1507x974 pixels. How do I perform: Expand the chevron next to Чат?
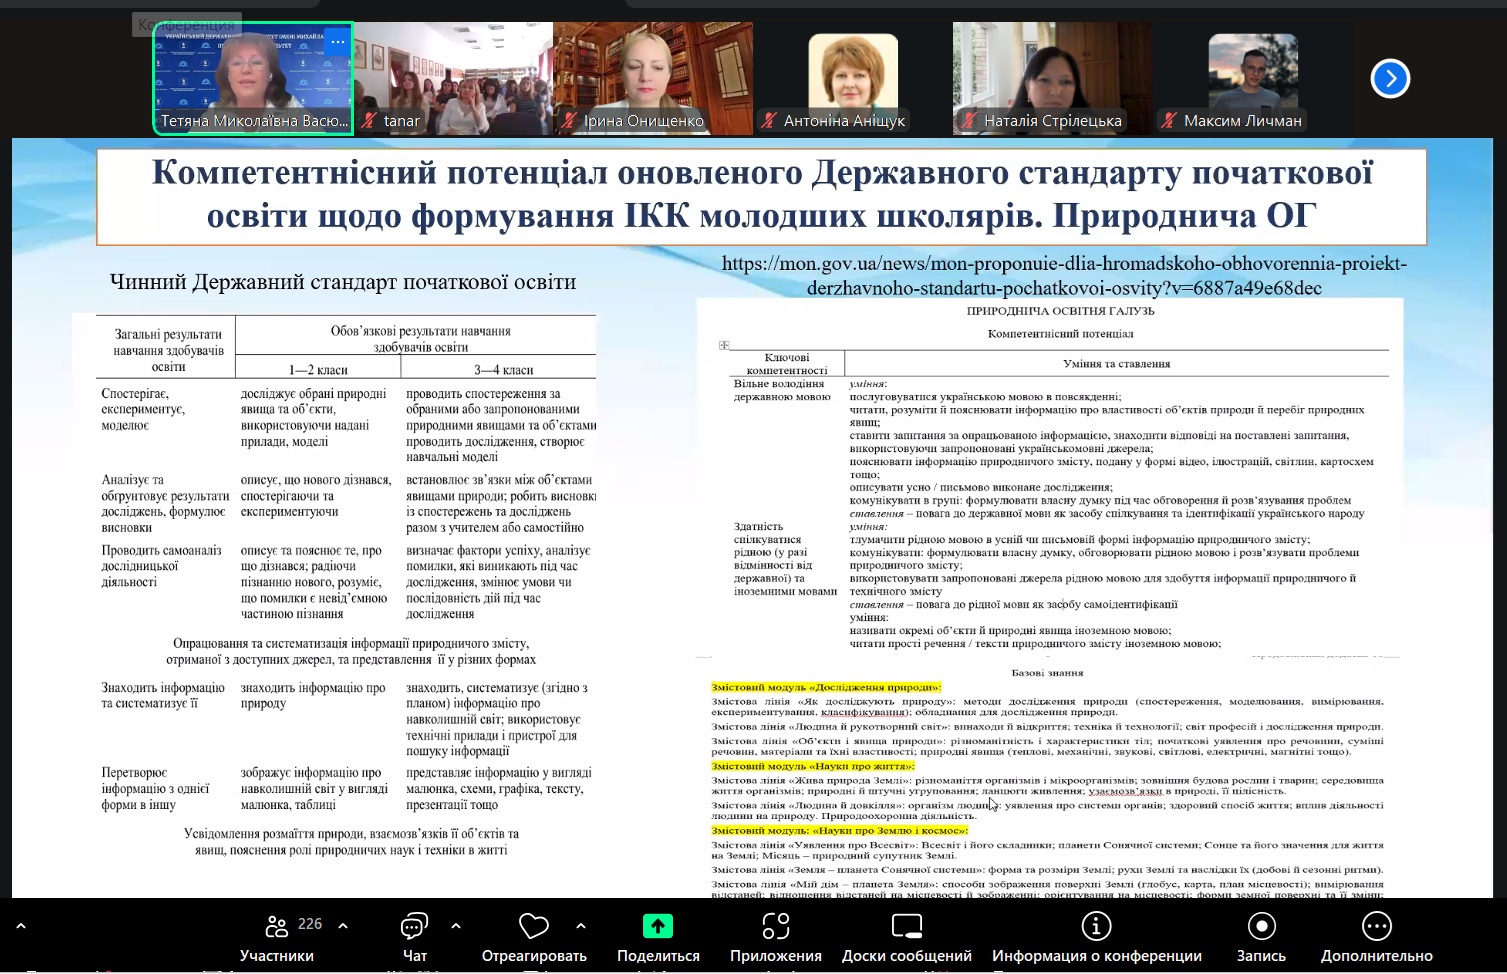(456, 926)
